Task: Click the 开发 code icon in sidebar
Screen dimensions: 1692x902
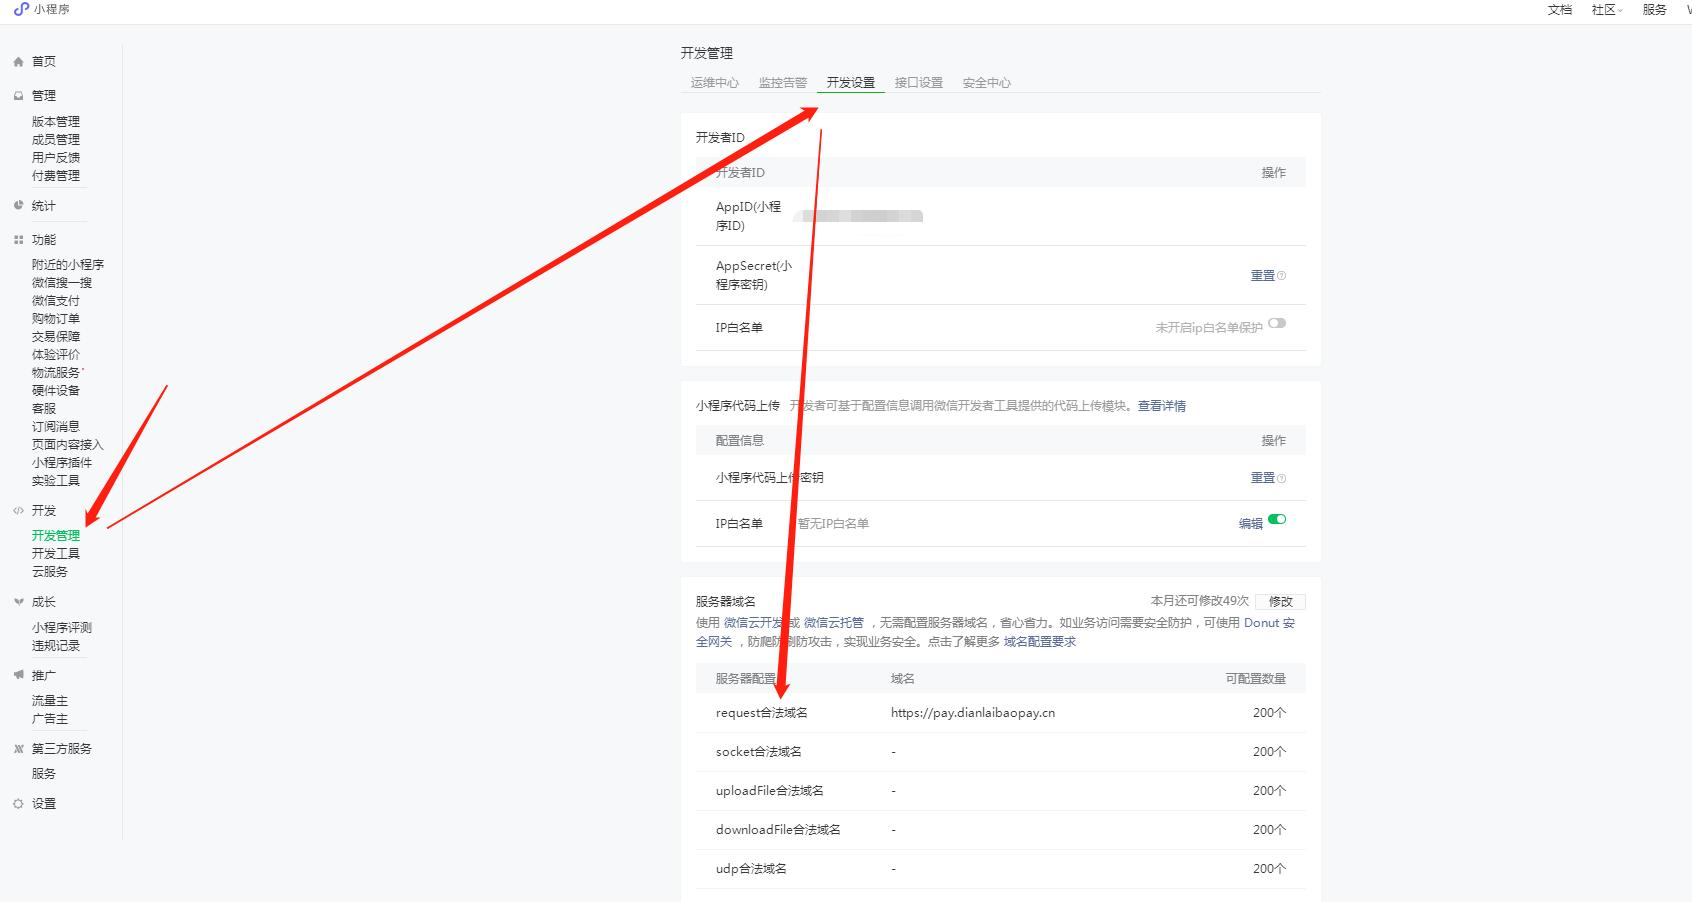Action: pyautogui.click(x=18, y=511)
